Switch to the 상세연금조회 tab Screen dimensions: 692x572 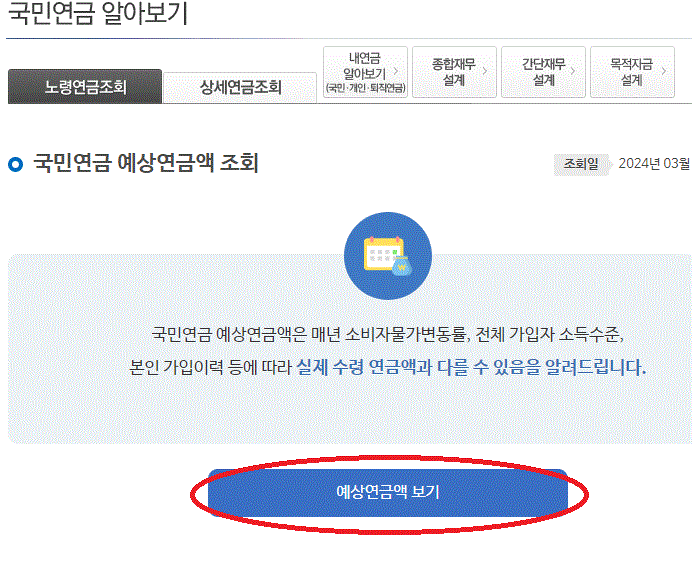click(x=240, y=87)
